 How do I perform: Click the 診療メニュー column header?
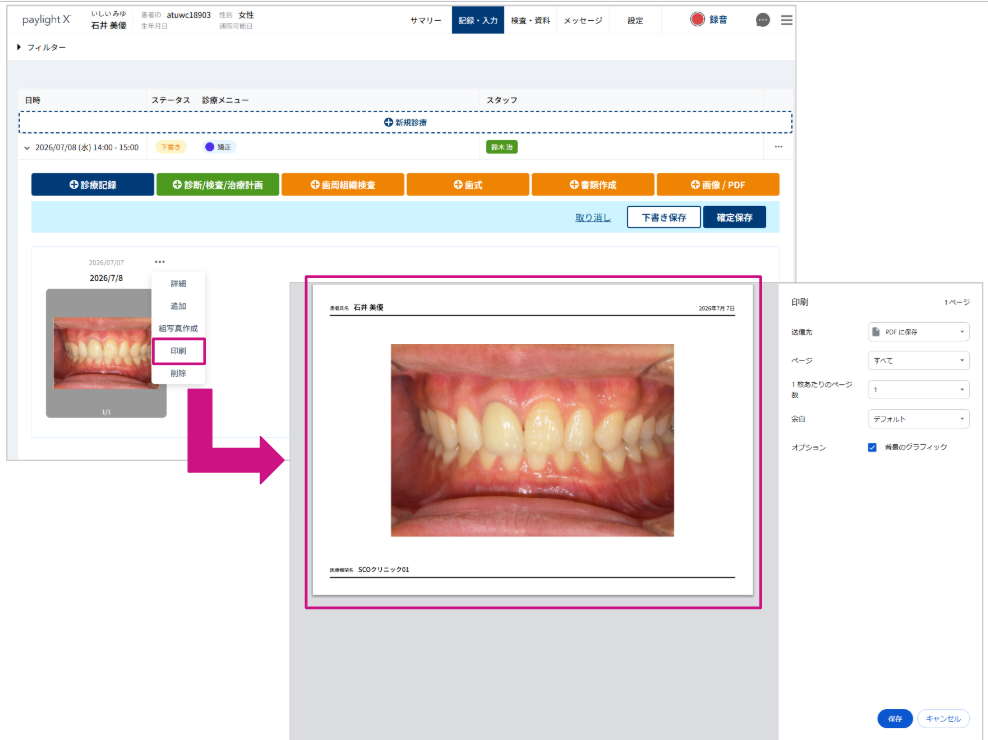point(225,100)
